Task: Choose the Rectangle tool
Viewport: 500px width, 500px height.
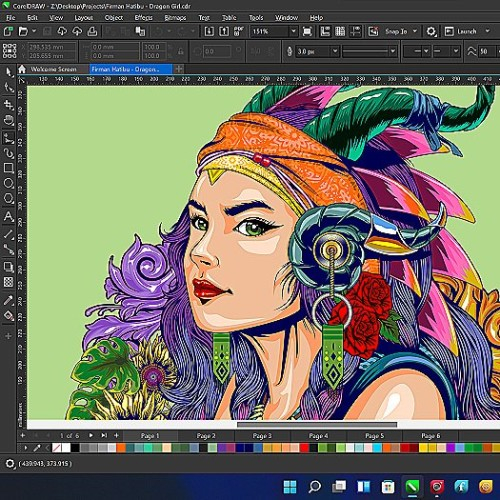Action: pos(9,168)
